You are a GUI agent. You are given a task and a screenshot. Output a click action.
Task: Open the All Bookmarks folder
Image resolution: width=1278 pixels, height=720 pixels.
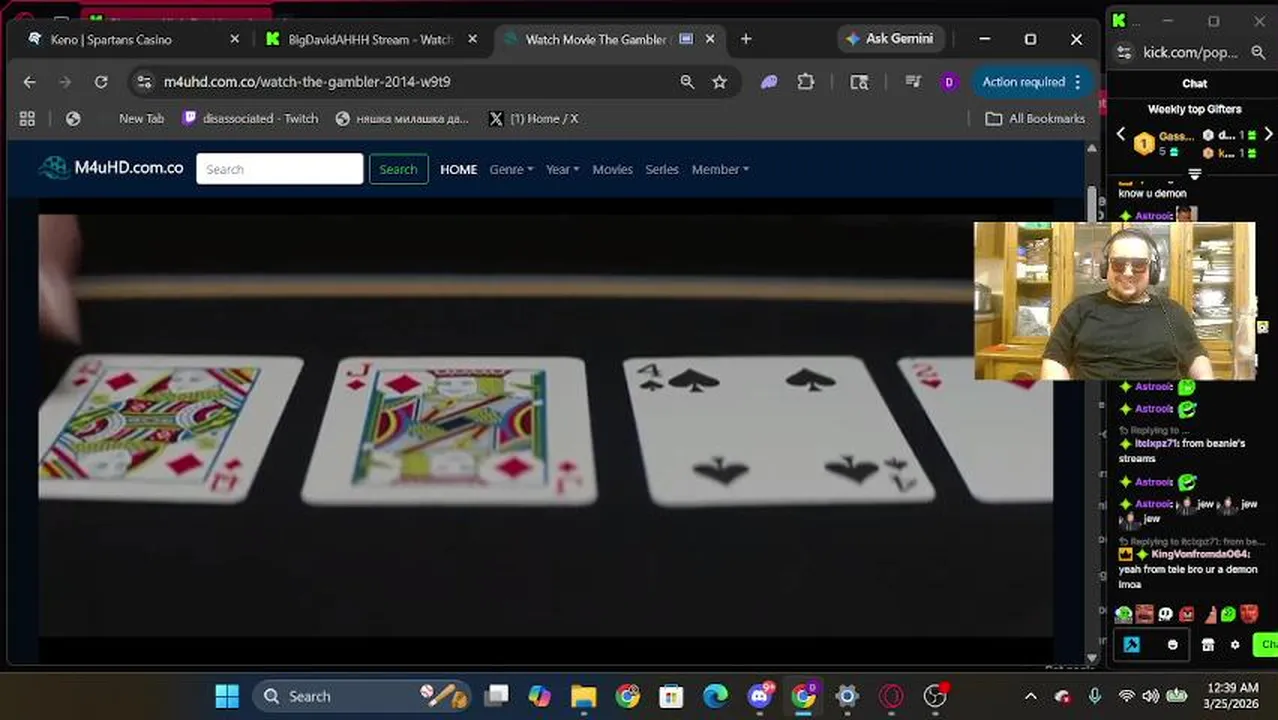tap(1035, 118)
